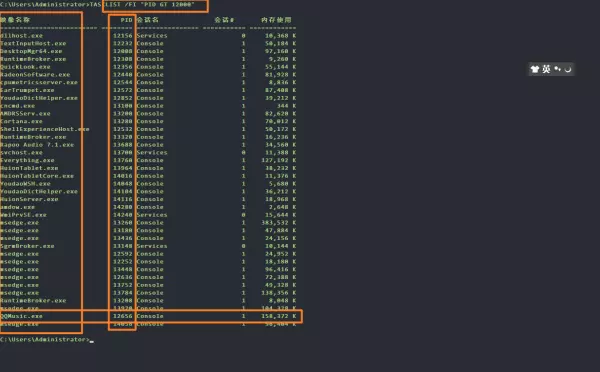Click the WmiPrvSE.exe process name
600x372 pixels.
(23, 215)
